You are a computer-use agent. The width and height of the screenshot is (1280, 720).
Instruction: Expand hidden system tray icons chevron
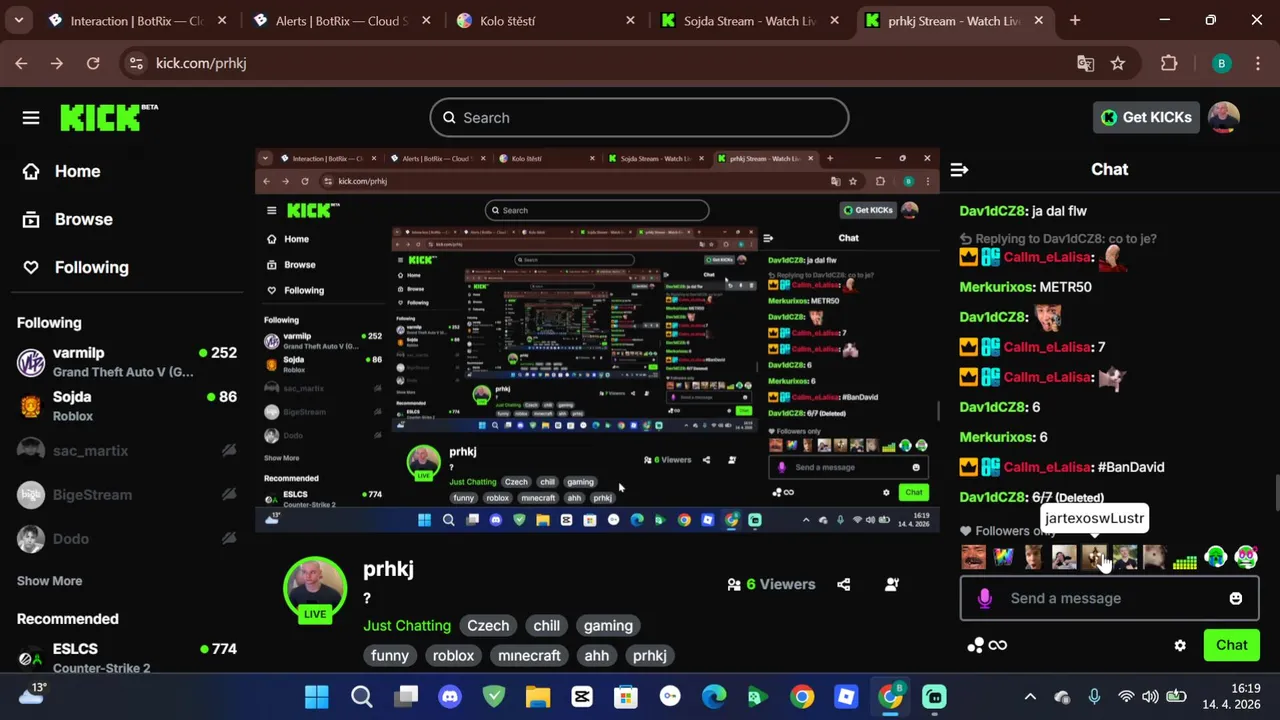(x=1030, y=697)
